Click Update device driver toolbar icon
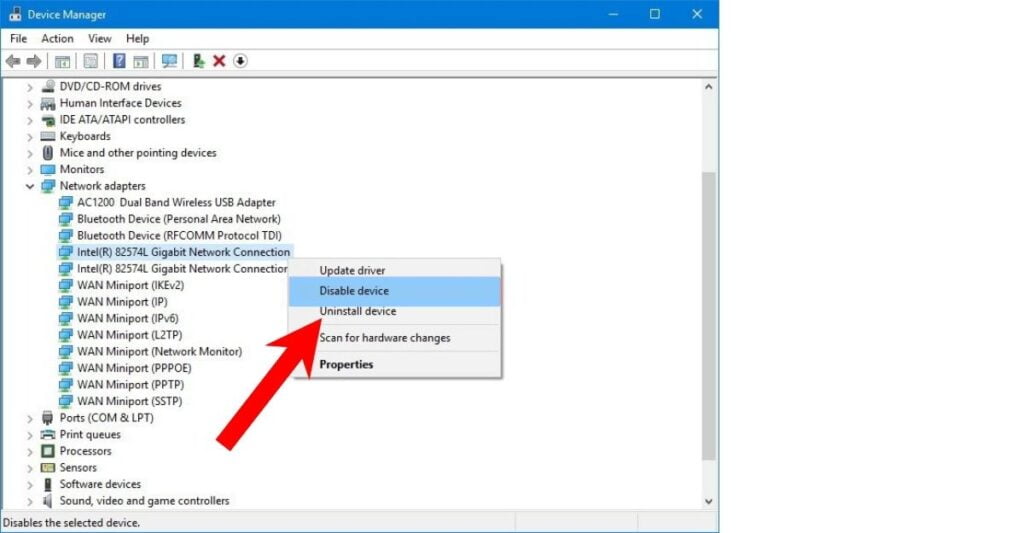 [x=199, y=61]
